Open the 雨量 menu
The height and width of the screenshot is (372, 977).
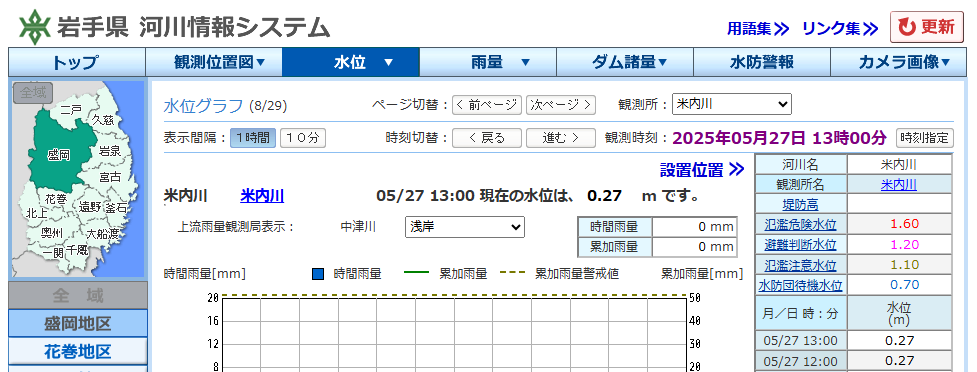click(488, 62)
